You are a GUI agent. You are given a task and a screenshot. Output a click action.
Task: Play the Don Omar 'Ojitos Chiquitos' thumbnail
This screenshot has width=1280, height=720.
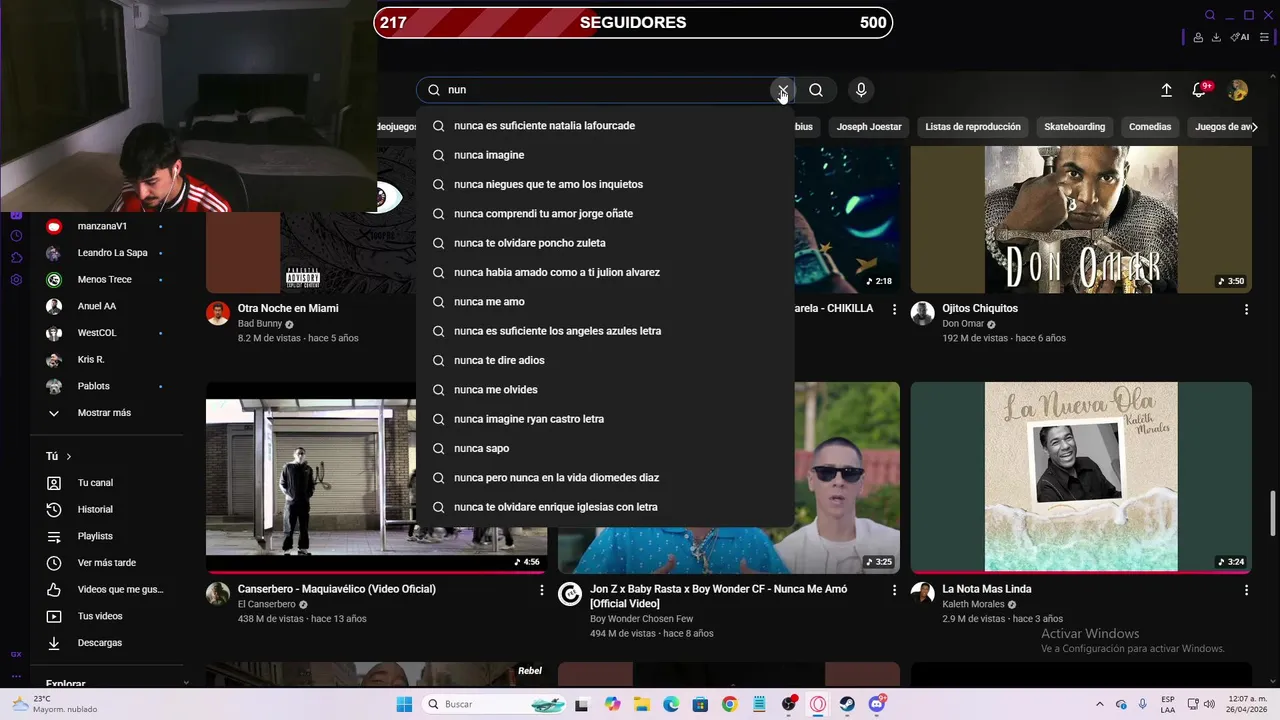[1081, 219]
